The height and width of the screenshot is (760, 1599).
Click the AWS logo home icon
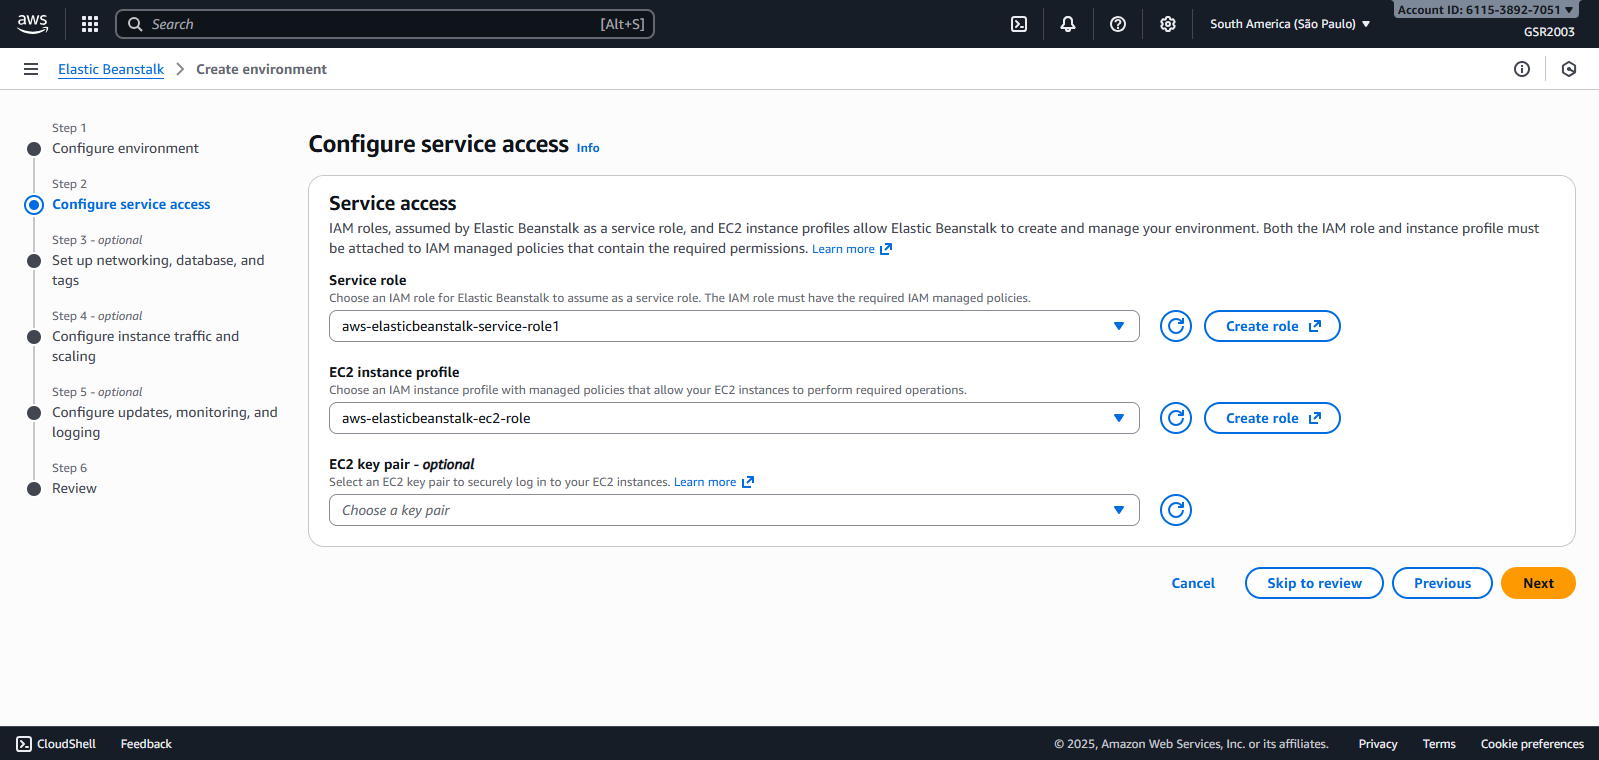pos(32,24)
